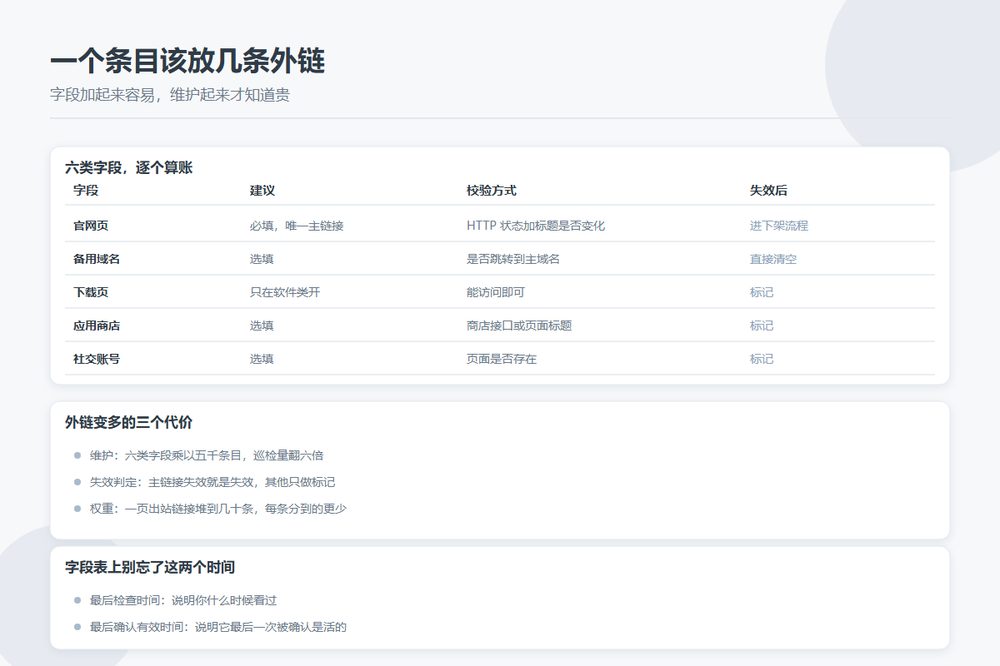Click 选填 in the 应用商店 row
The height and width of the screenshot is (666, 1000).
[x=261, y=325]
